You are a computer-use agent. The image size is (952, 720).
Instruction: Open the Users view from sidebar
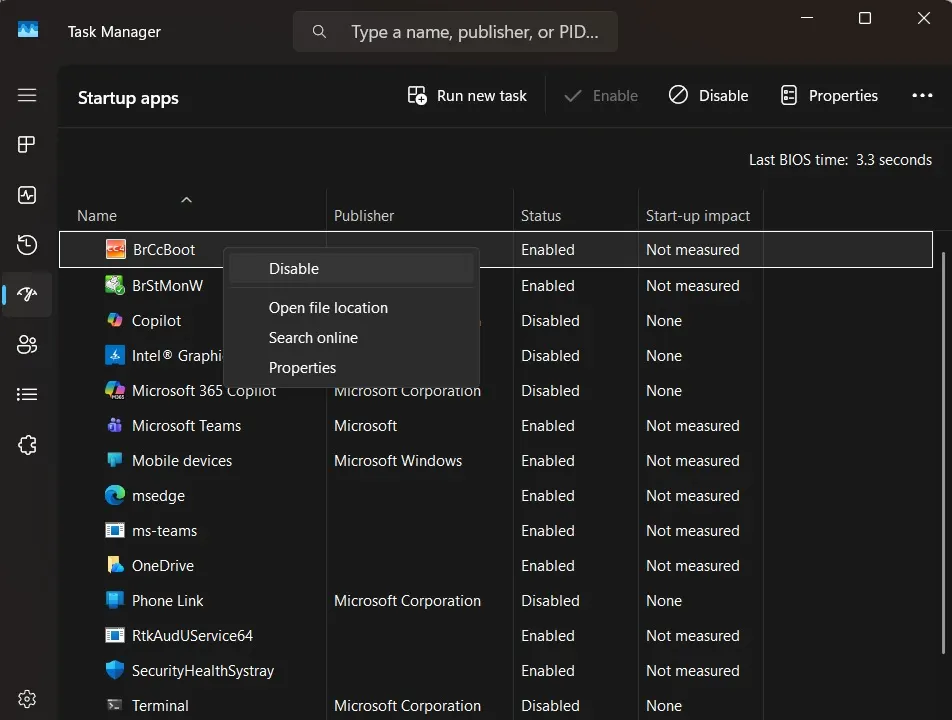(27, 344)
